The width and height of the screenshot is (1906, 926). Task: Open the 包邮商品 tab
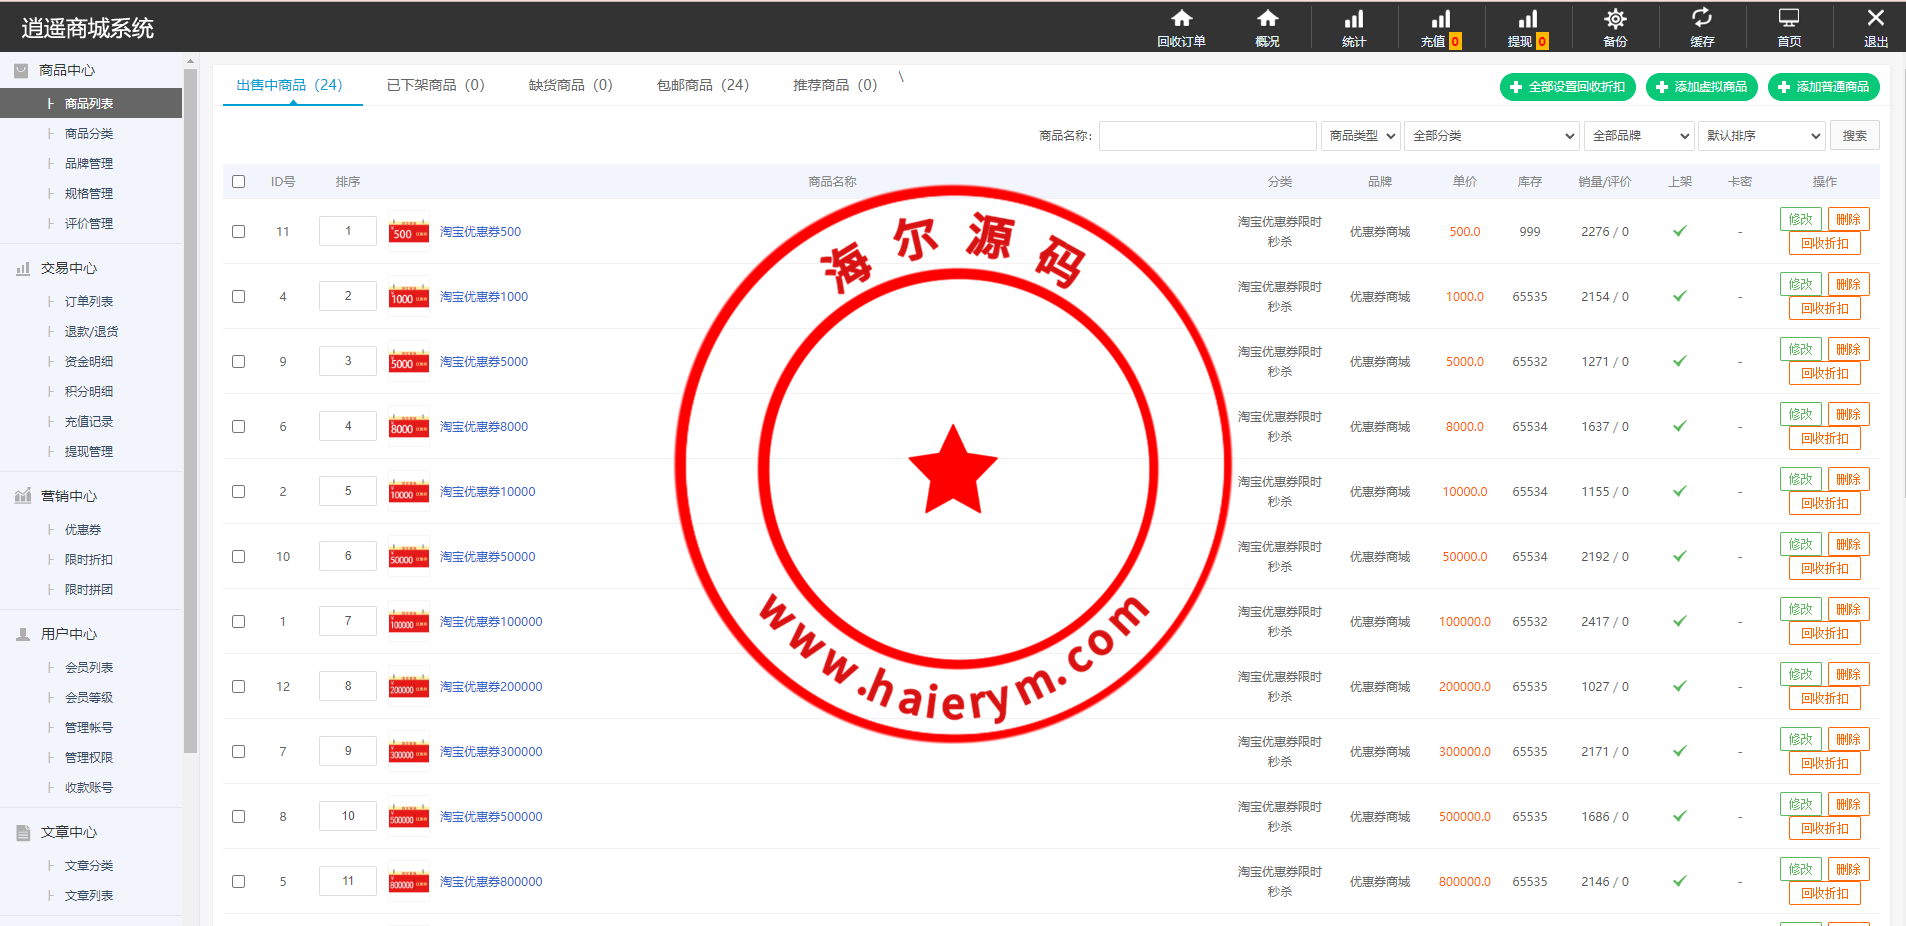(701, 85)
